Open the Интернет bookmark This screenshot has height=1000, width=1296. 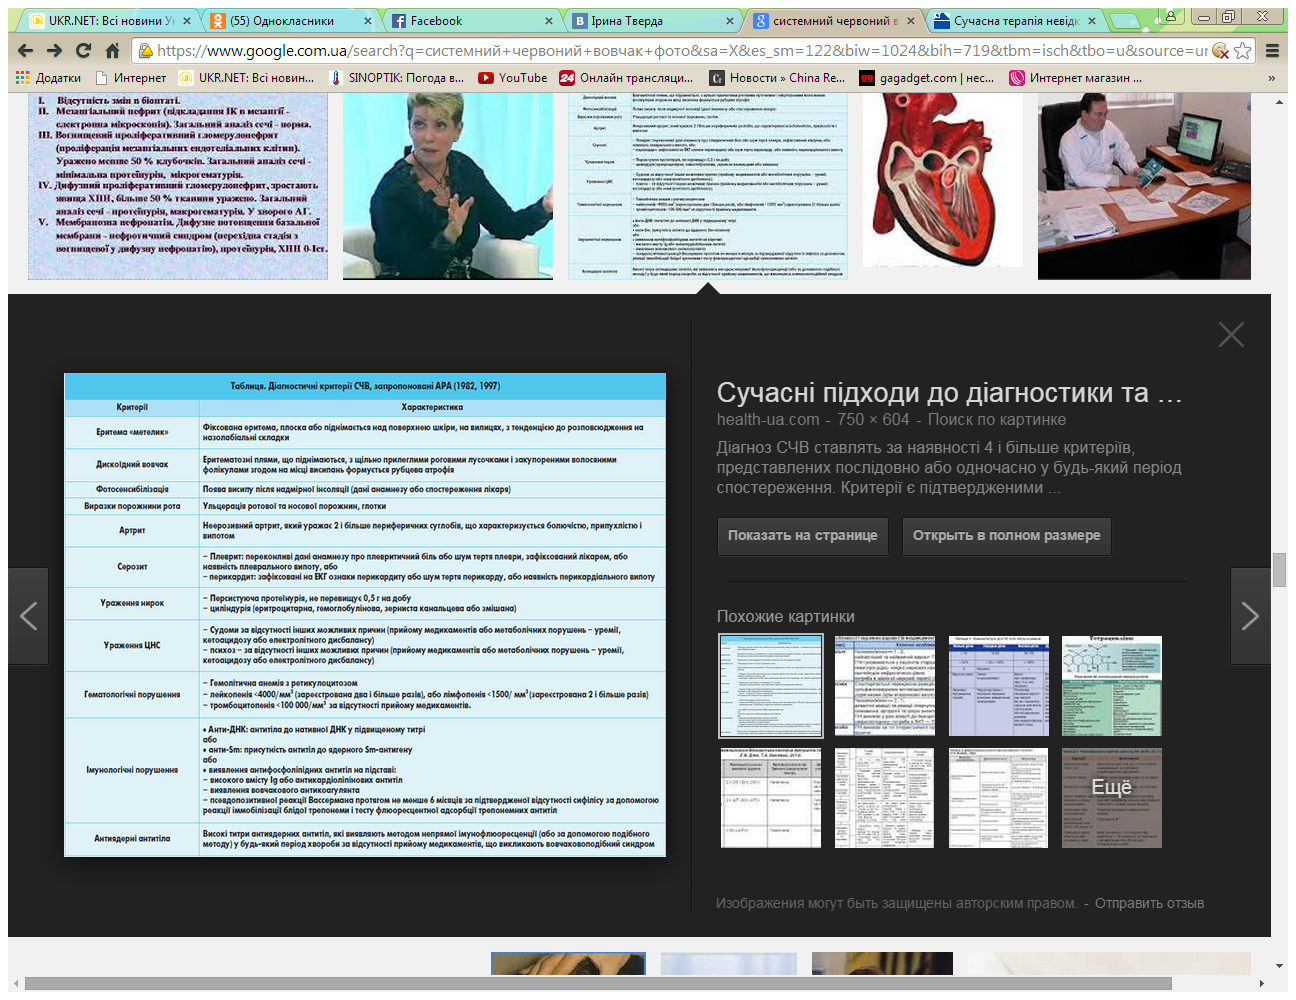(x=131, y=77)
